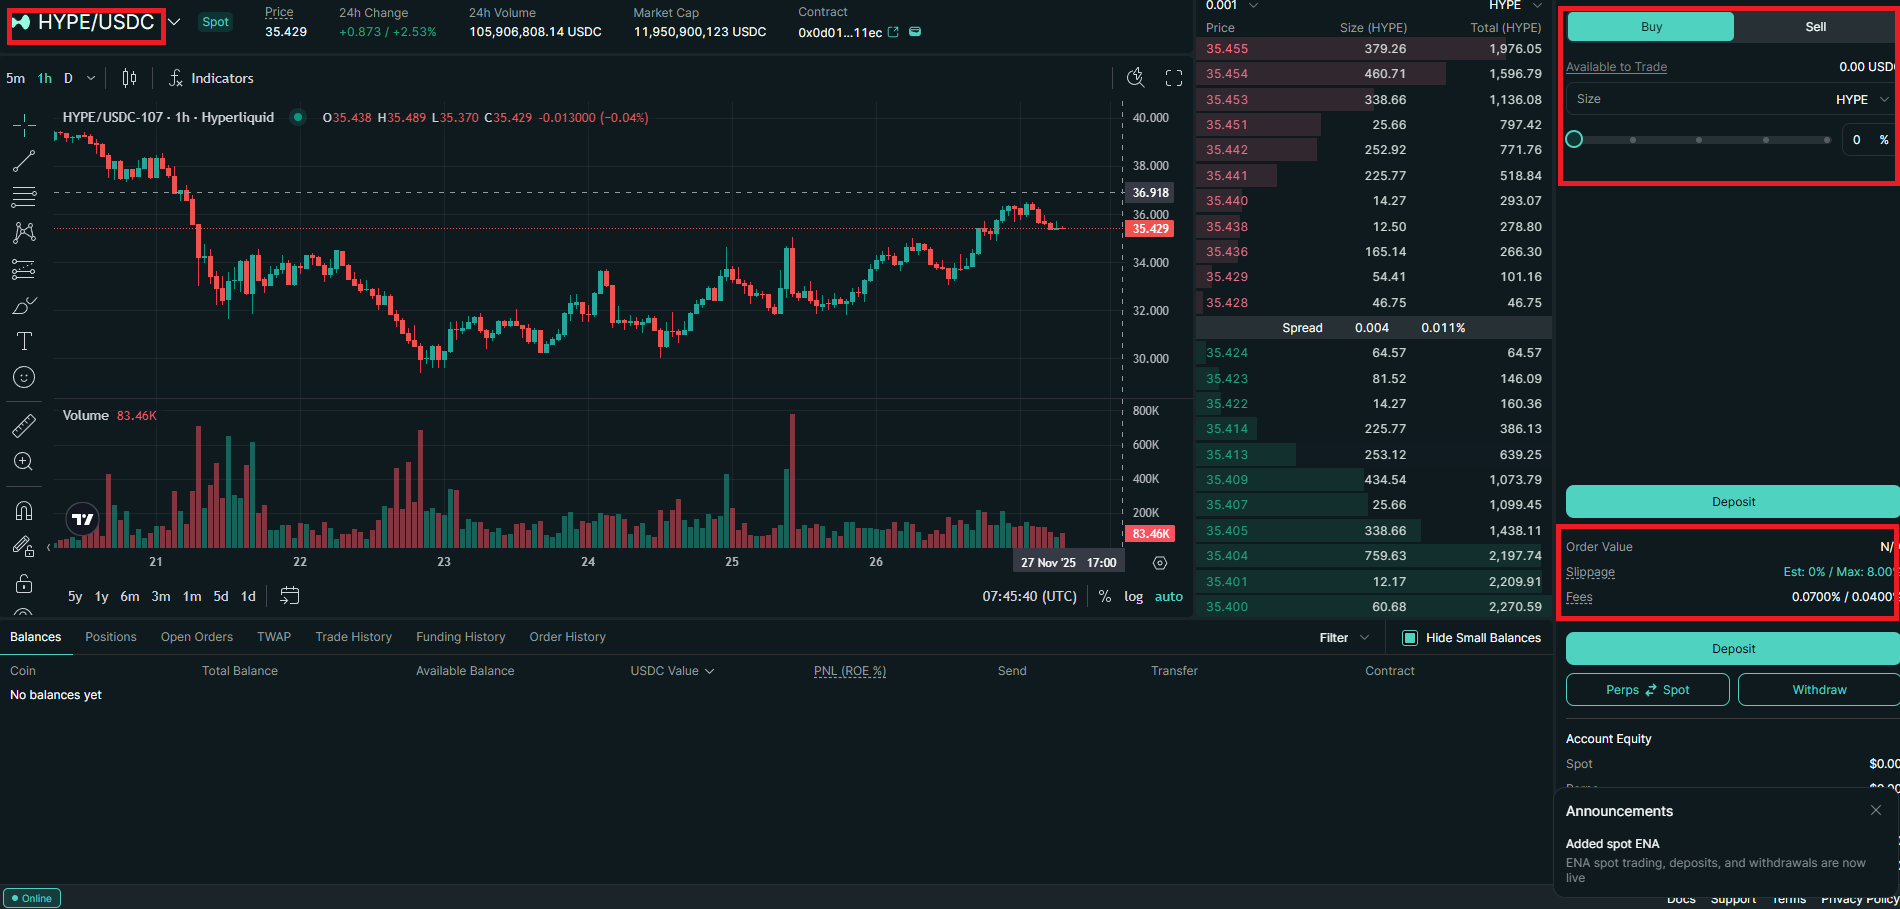The width and height of the screenshot is (1900, 909).
Task: Click the Perps Spot transfer button
Action: [1647, 690]
